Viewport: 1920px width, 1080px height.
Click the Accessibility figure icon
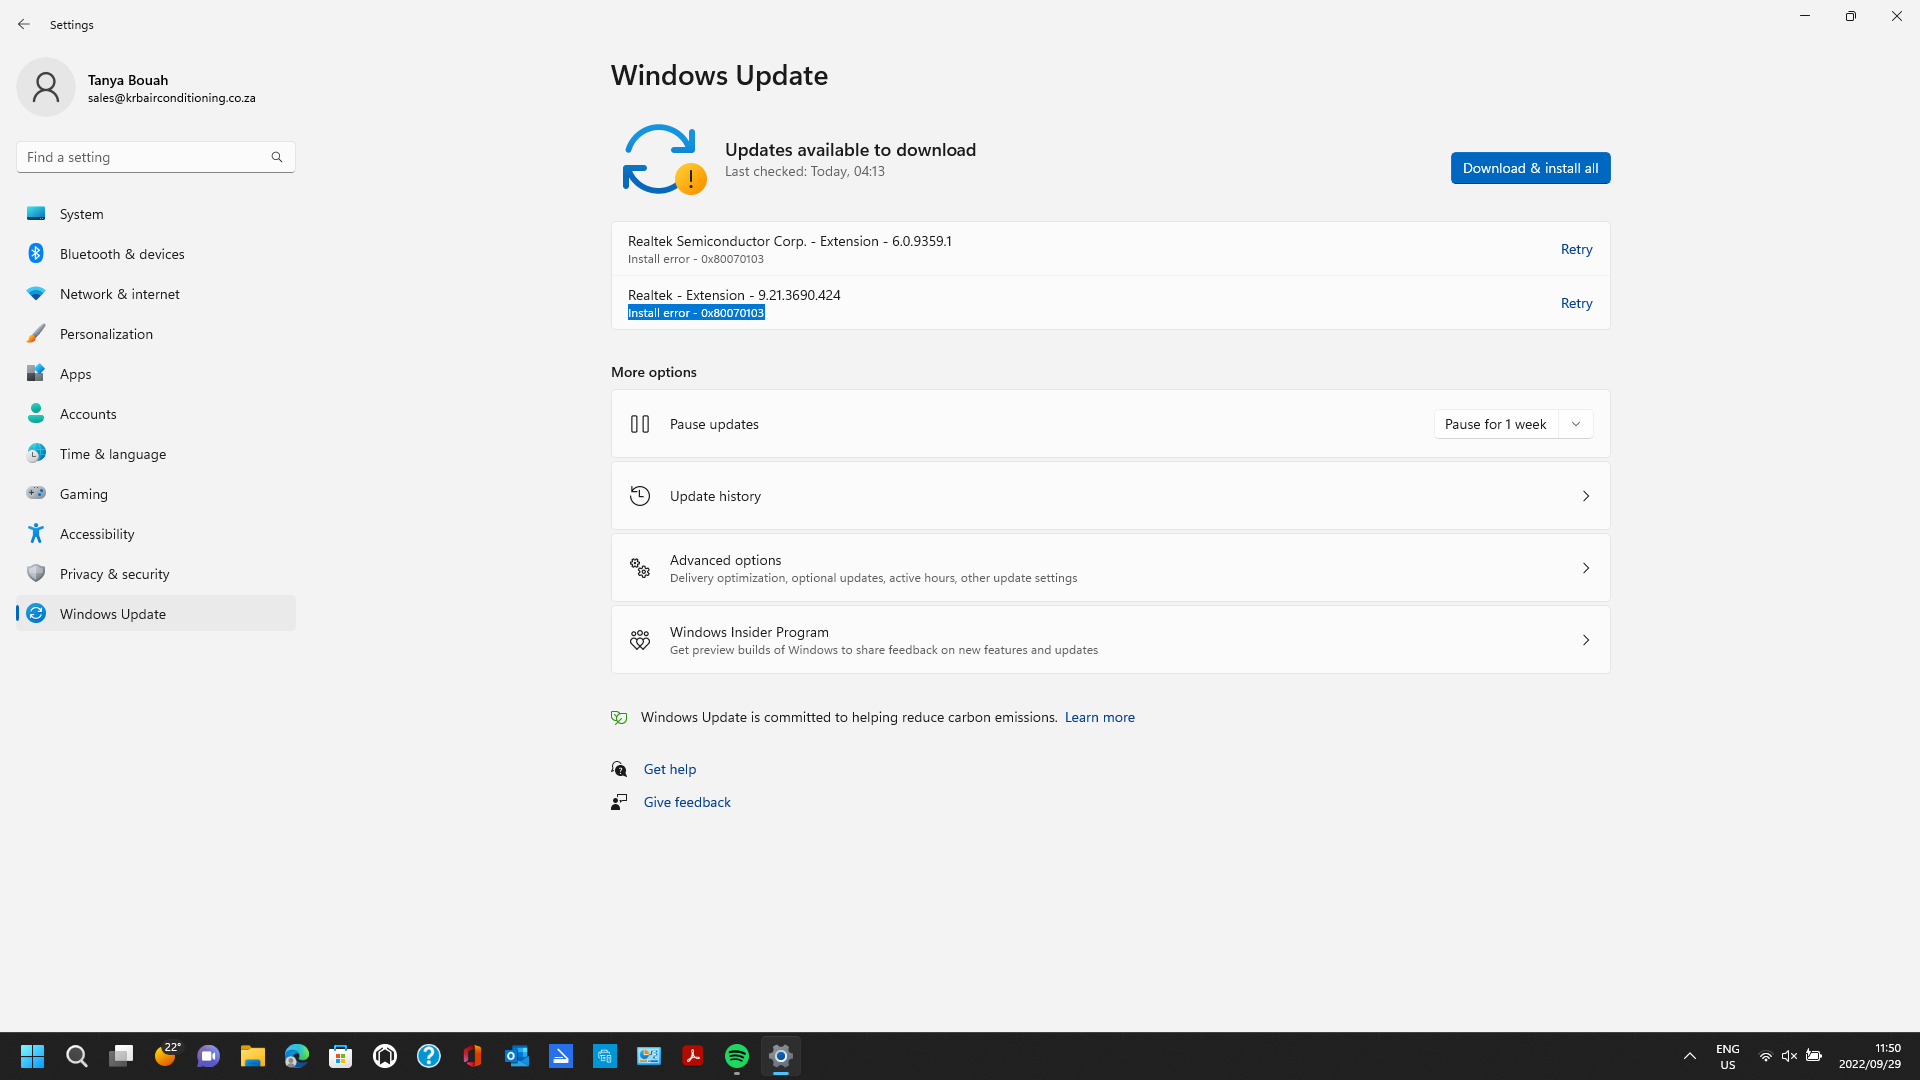pyautogui.click(x=36, y=533)
